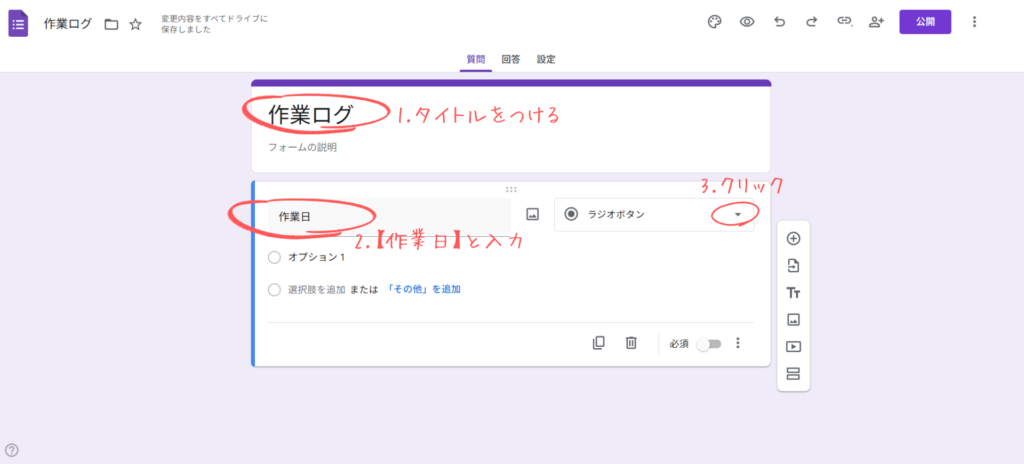
Task: Open the more options menu beside 公開
Action: point(974,22)
